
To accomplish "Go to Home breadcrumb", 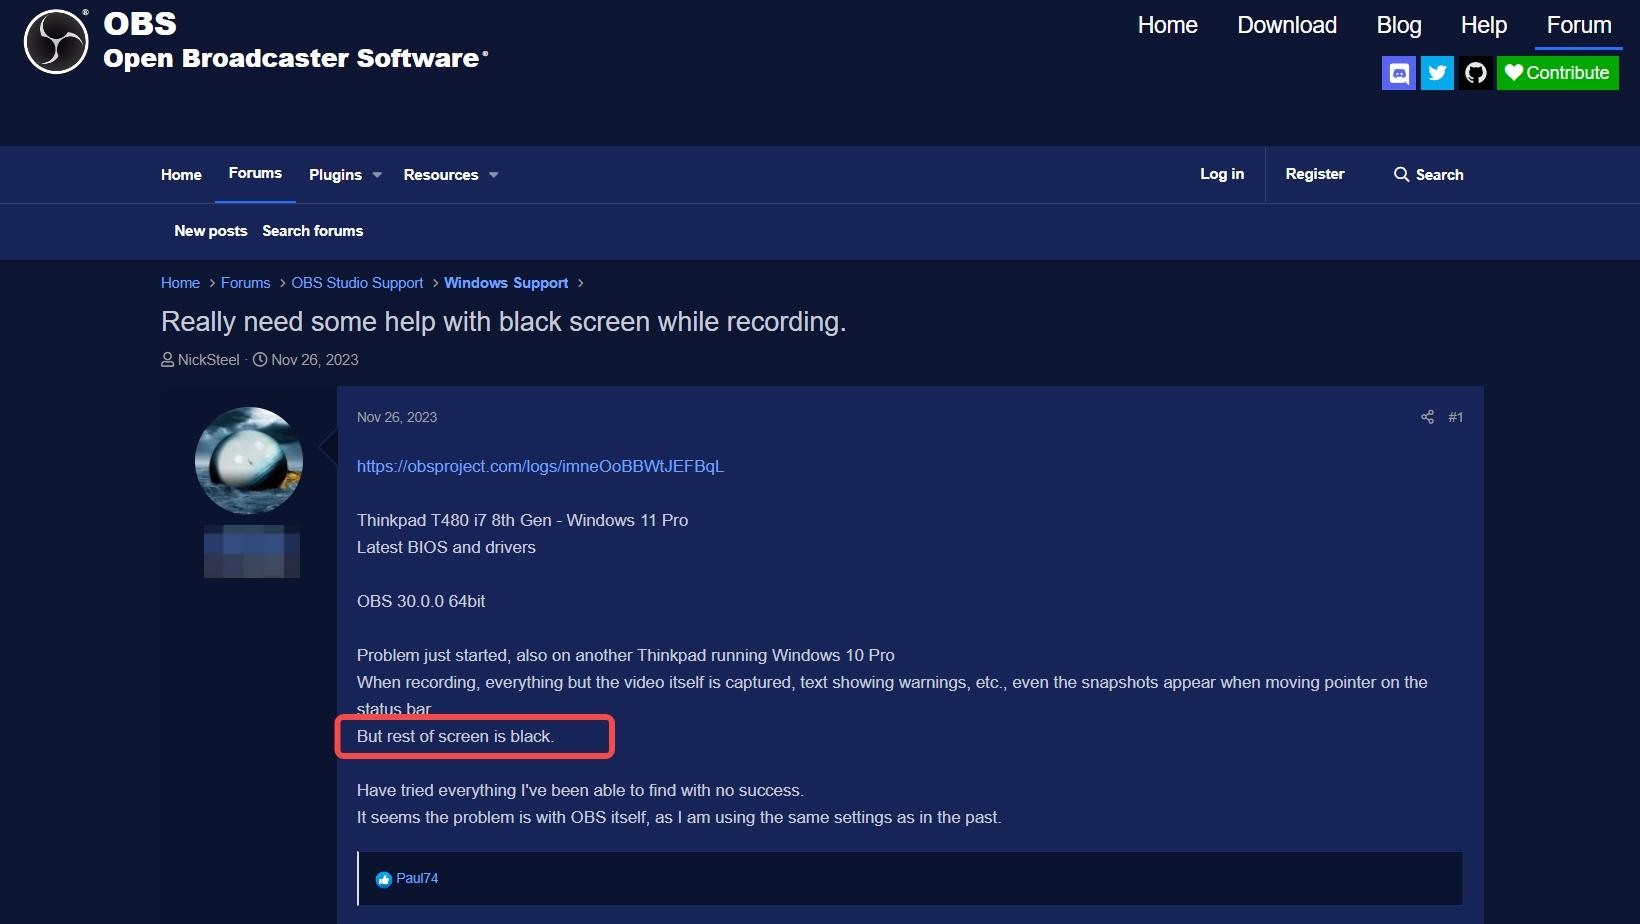I will click(x=180, y=283).
